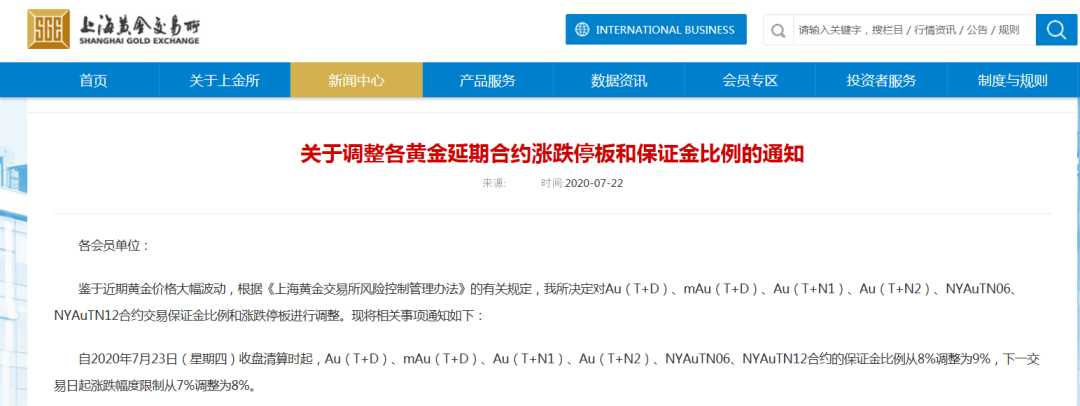Open the 制度与规则 menu
Screen dimensions: 1080x406
point(1012,80)
